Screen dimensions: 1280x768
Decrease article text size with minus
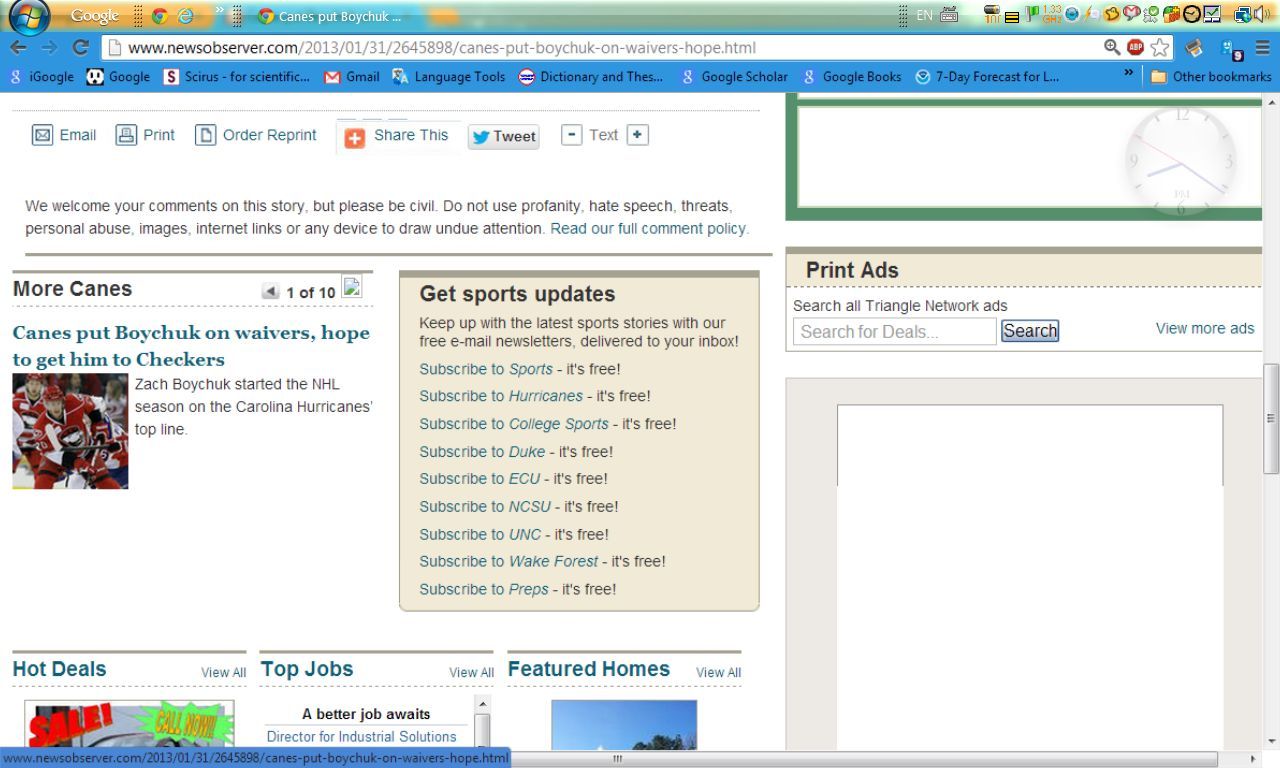(571, 135)
